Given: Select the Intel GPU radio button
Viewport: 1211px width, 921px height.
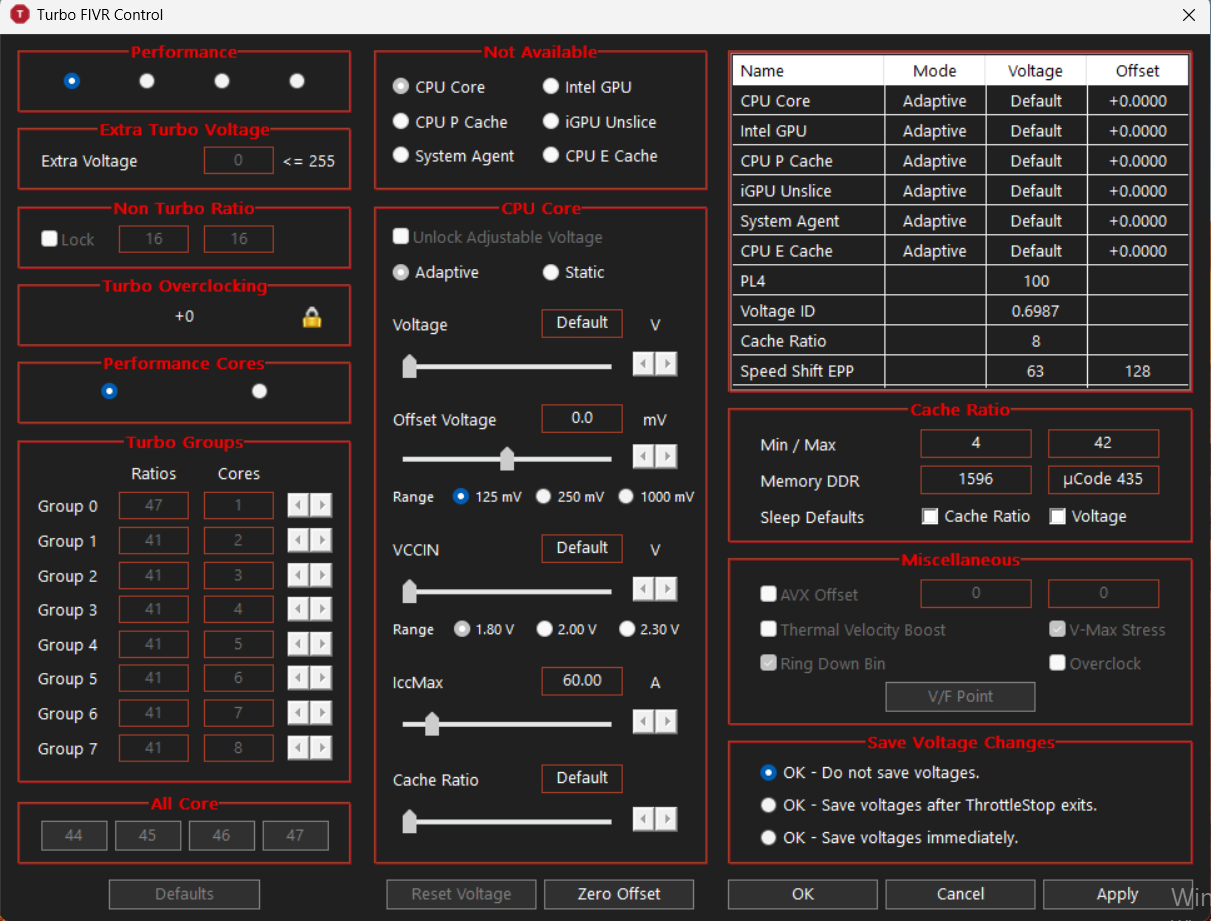Looking at the screenshot, I should point(550,87).
